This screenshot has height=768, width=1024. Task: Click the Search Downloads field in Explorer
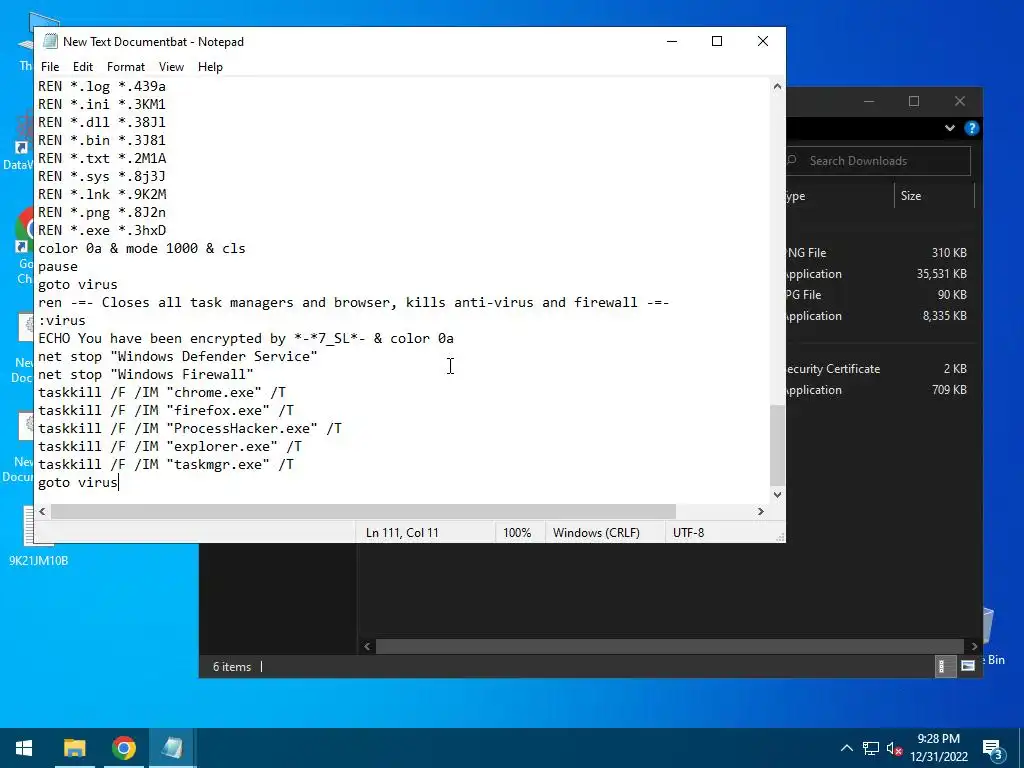878,161
